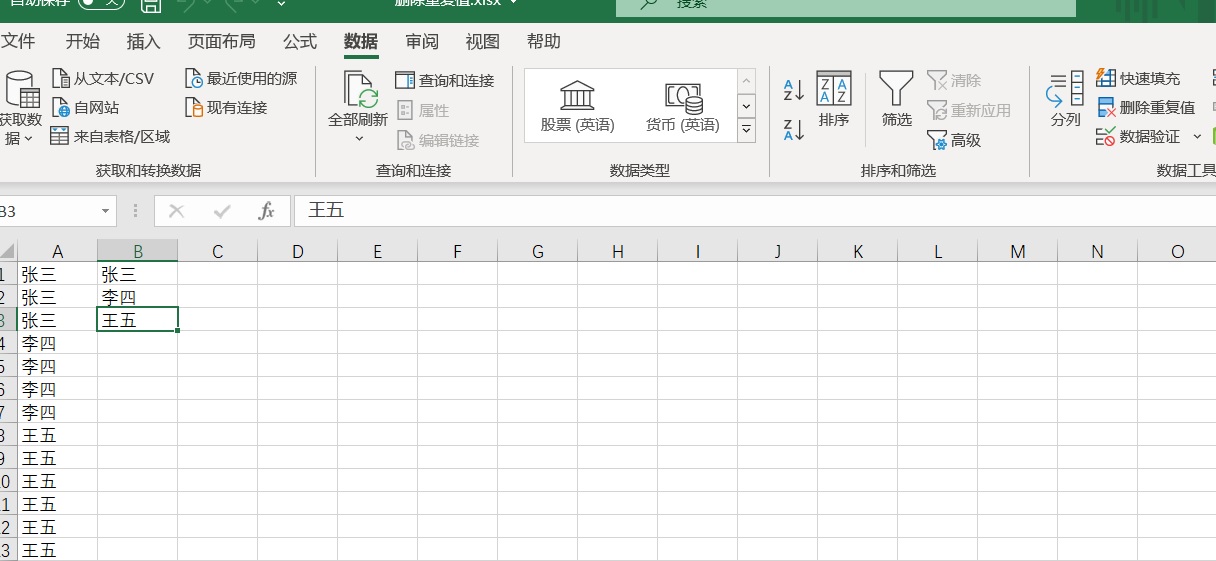Select column M header
Screen dimensions: 1216x561
(x=1018, y=251)
